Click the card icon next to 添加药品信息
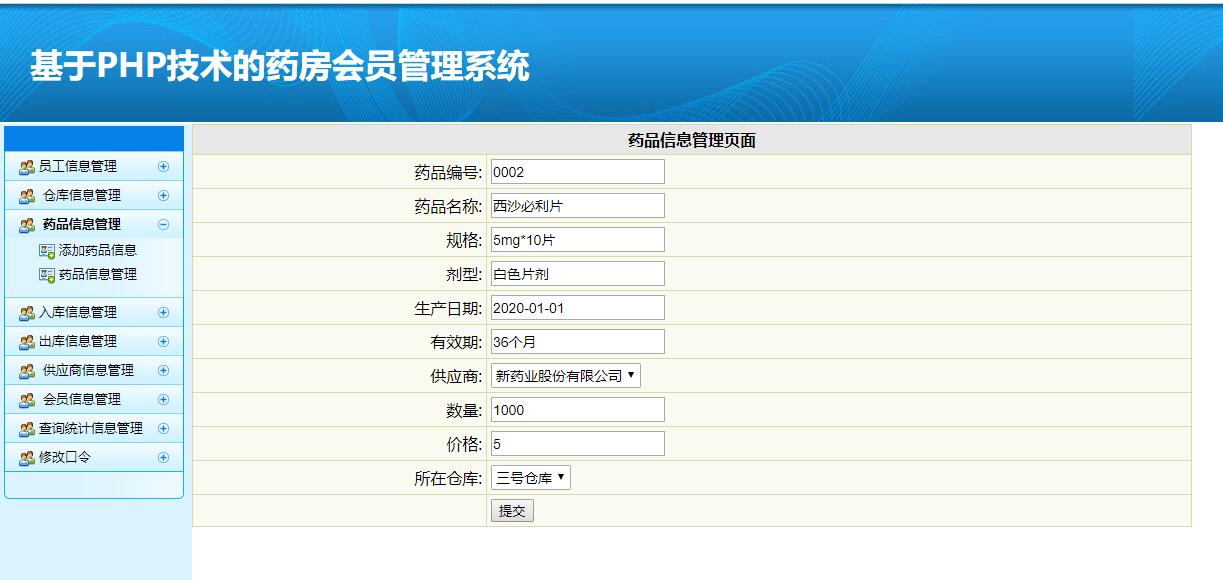Screen dimensions: 1223x580 pos(47,251)
